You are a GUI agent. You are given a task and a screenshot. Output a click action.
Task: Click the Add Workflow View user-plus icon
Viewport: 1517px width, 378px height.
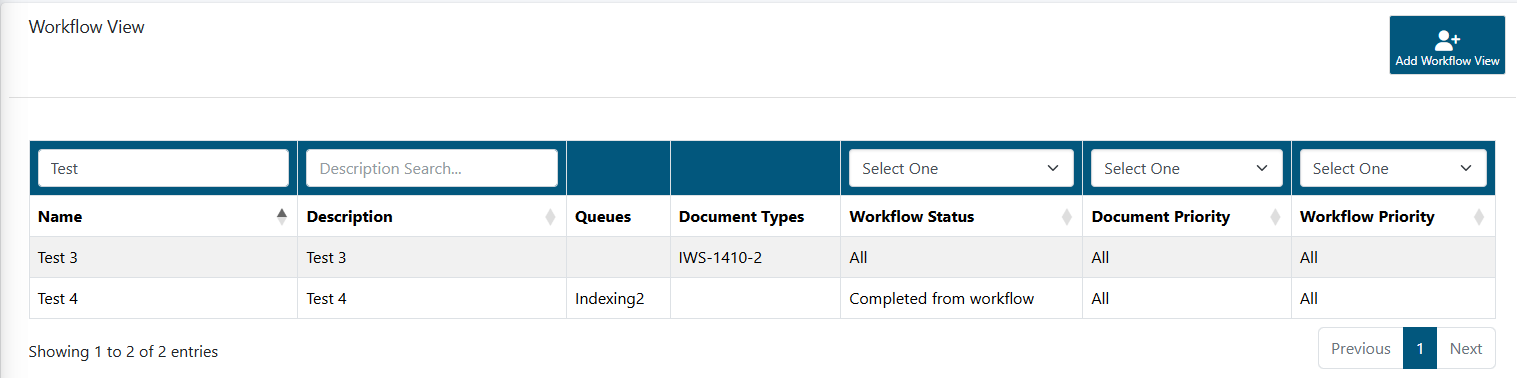click(x=1447, y=41)
